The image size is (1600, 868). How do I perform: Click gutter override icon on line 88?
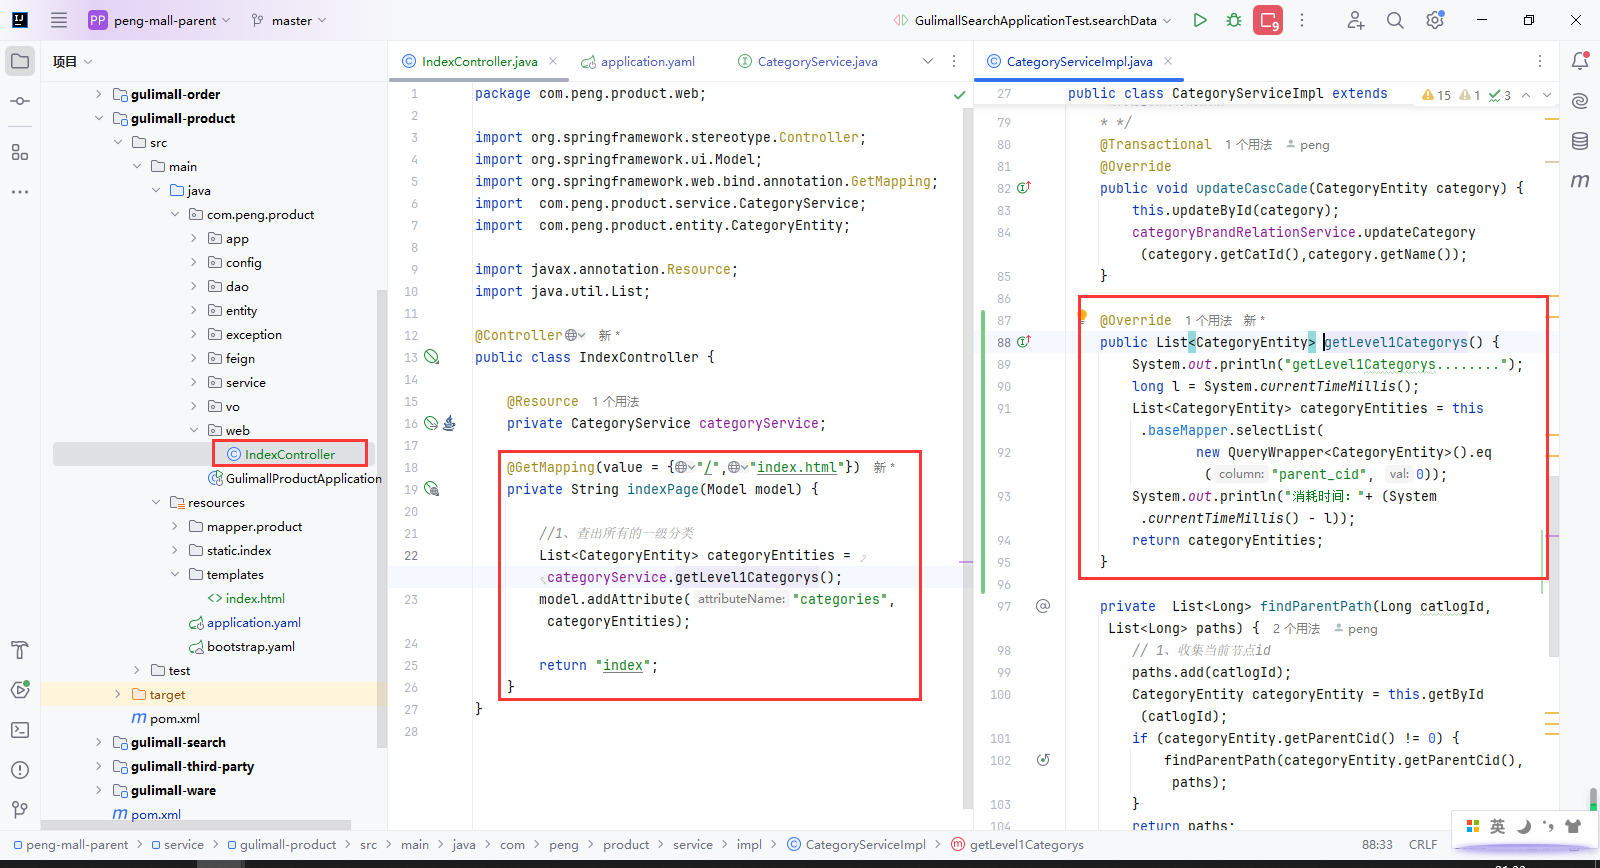[1024, 342]
